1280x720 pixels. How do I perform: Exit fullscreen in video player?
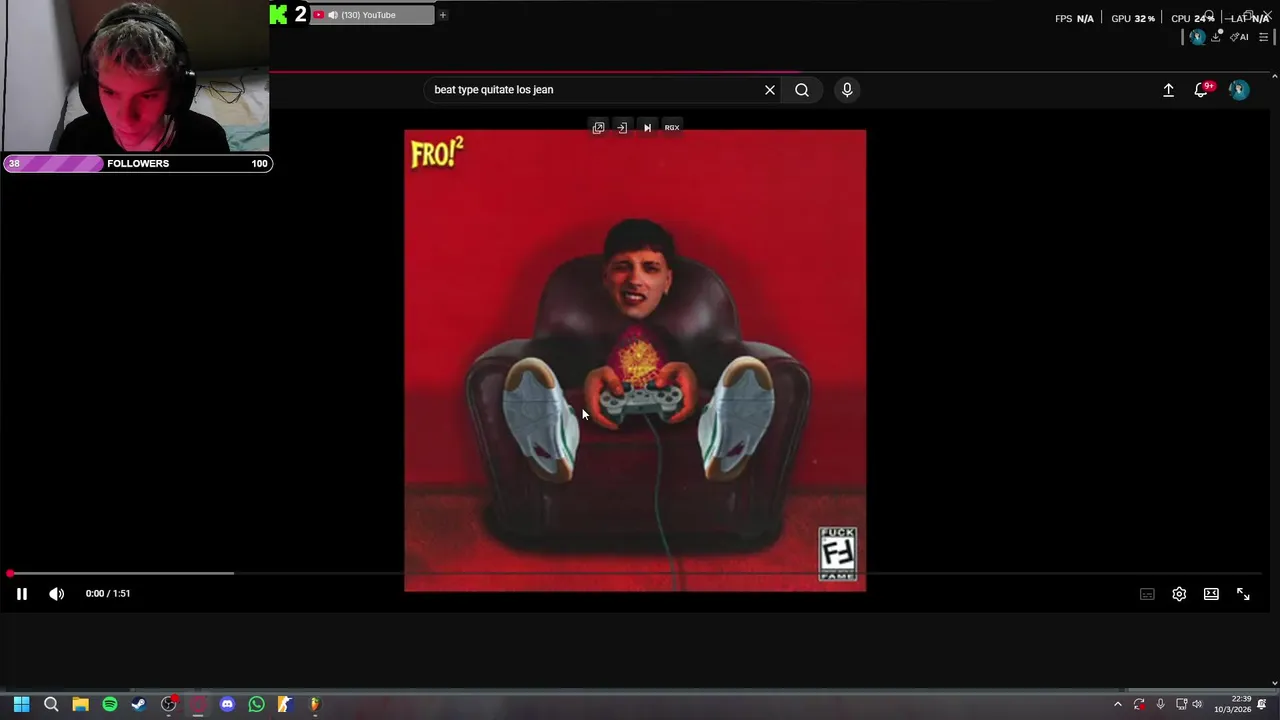pyautogui.click(x=1243, y=594)
